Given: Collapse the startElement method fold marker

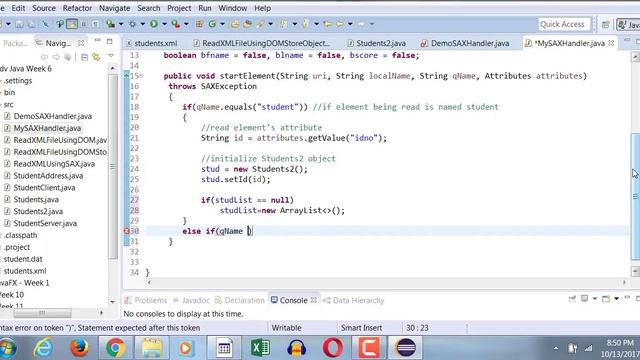Looking at the screenshot, I should tap(142, 76).
